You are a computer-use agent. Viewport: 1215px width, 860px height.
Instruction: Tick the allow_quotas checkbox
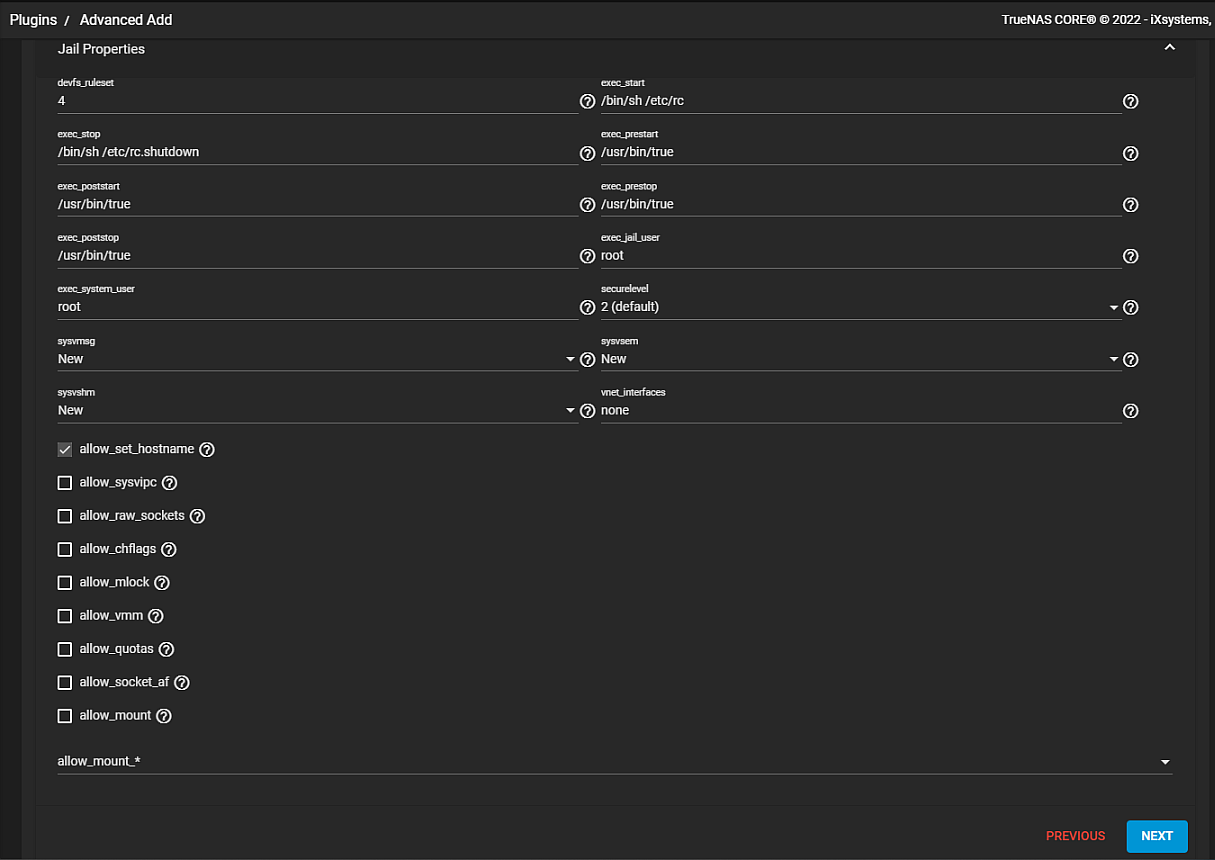[65, 649]
